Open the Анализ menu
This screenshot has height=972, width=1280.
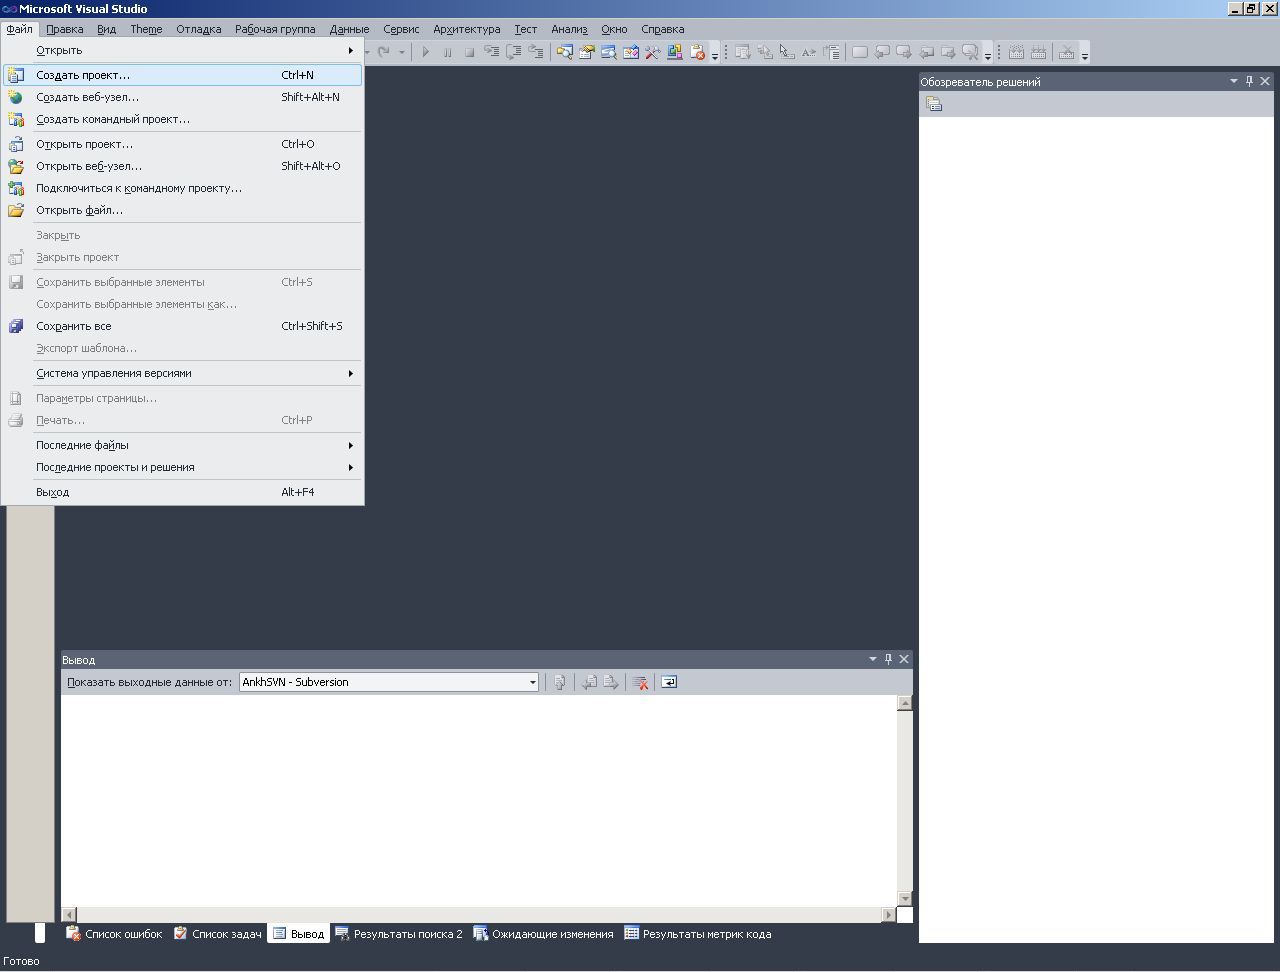pyautogui.click(x=569, y=29)
